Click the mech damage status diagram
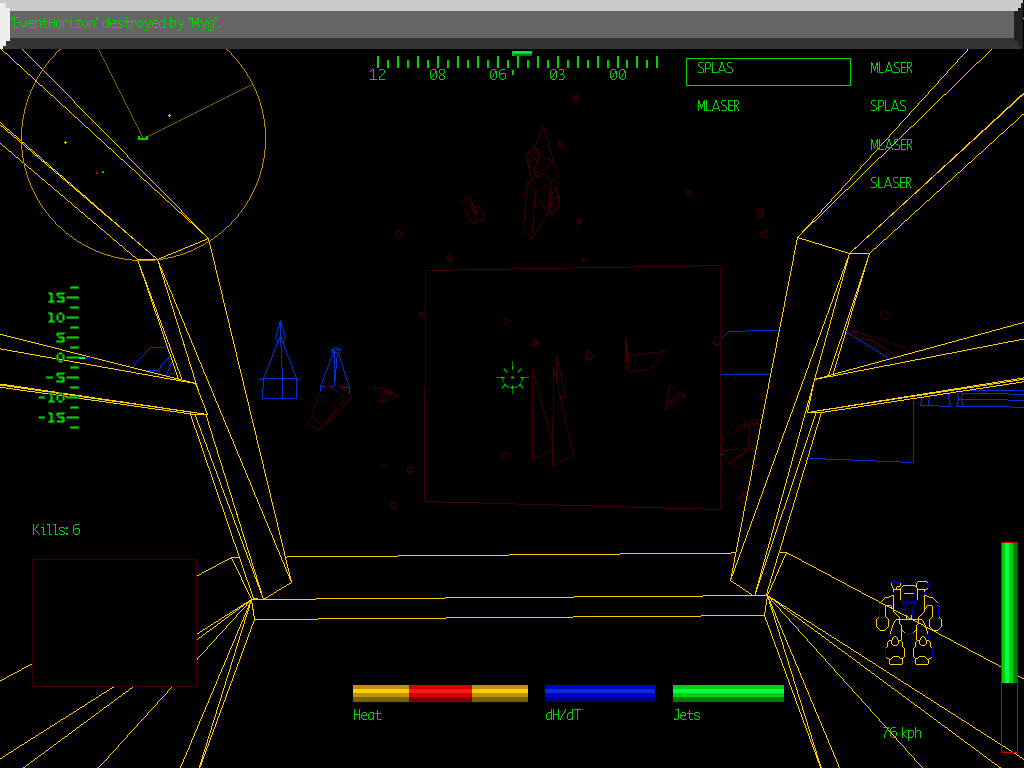This screenshot has width=1024, height=768. tap(909, 622)
